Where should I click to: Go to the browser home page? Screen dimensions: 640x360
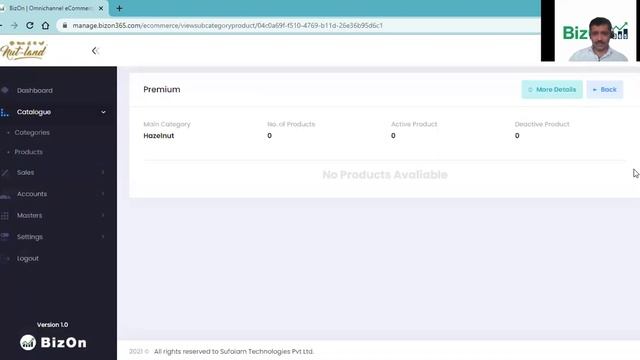coord(45,25)
